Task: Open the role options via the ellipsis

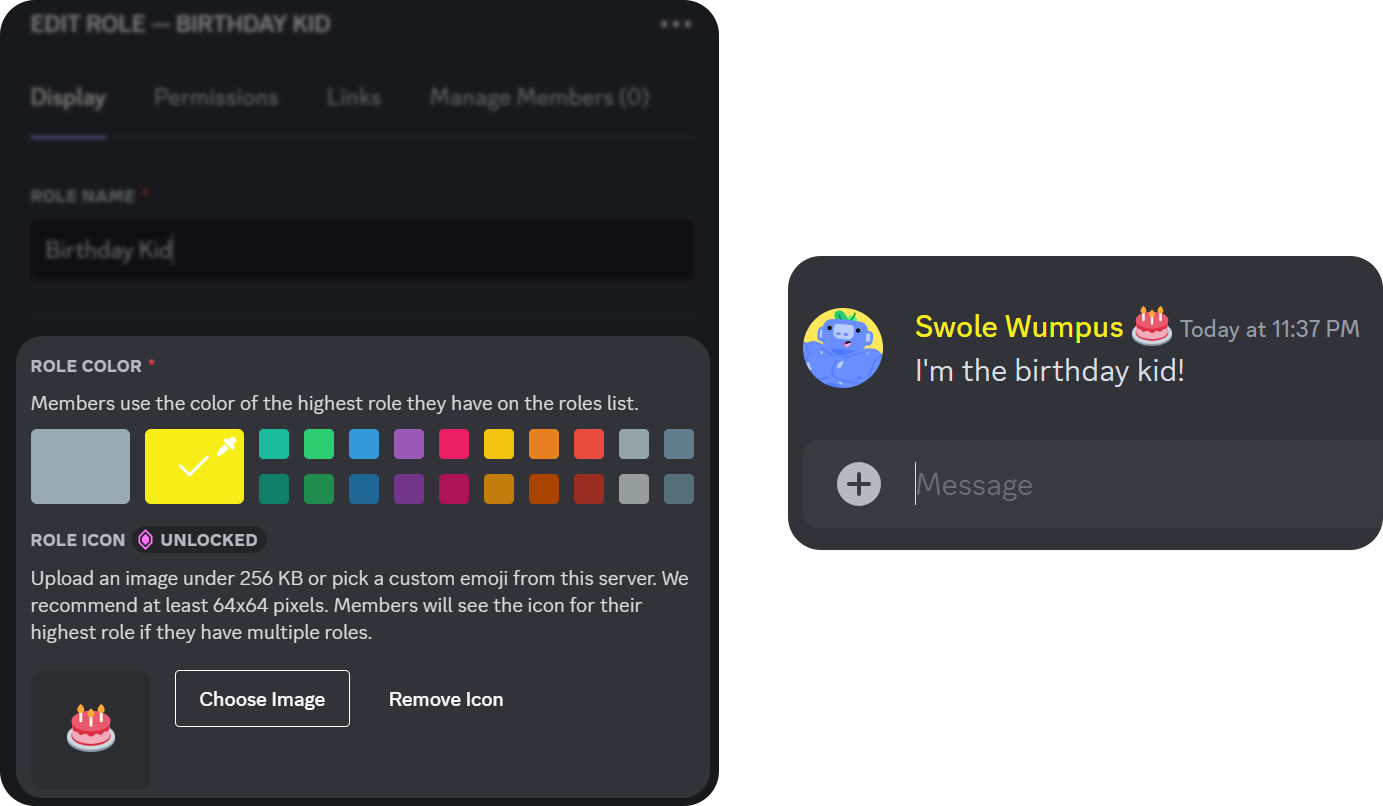Action: click(675, 22)
